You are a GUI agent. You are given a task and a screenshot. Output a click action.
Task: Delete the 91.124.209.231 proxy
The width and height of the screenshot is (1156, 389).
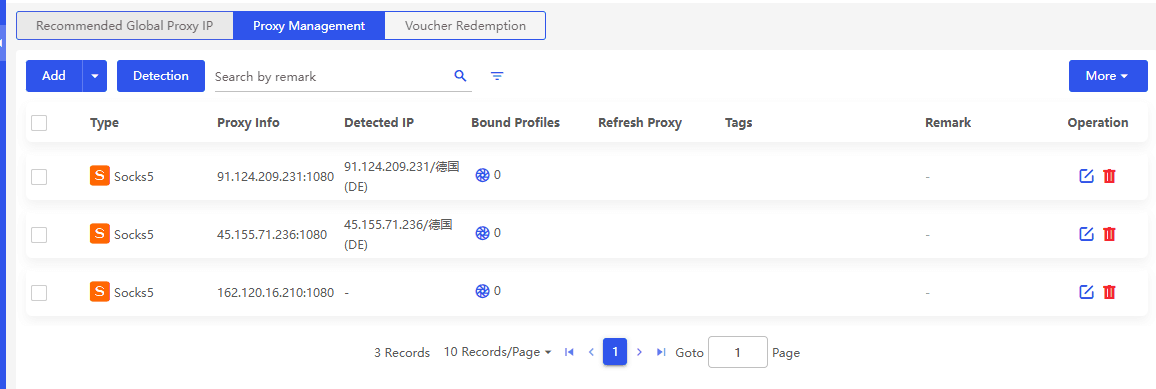coord(1109,176)
